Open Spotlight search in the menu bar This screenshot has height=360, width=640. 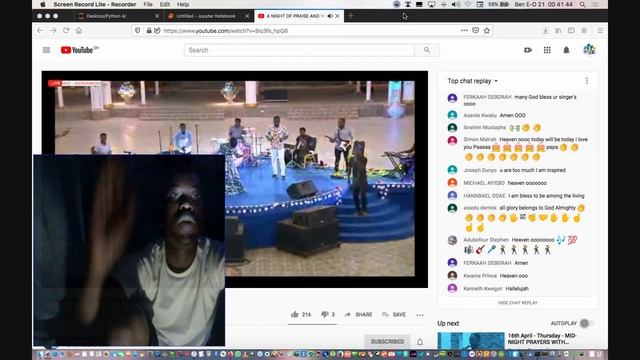click(x=582, y=4)
